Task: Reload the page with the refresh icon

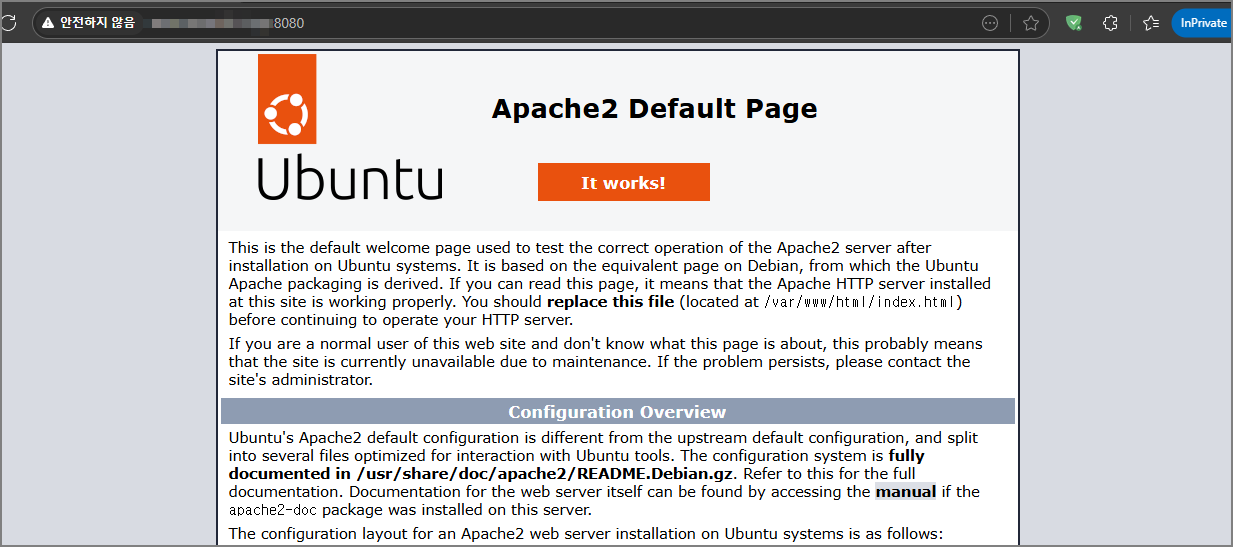Action: (x=7, y=22)
